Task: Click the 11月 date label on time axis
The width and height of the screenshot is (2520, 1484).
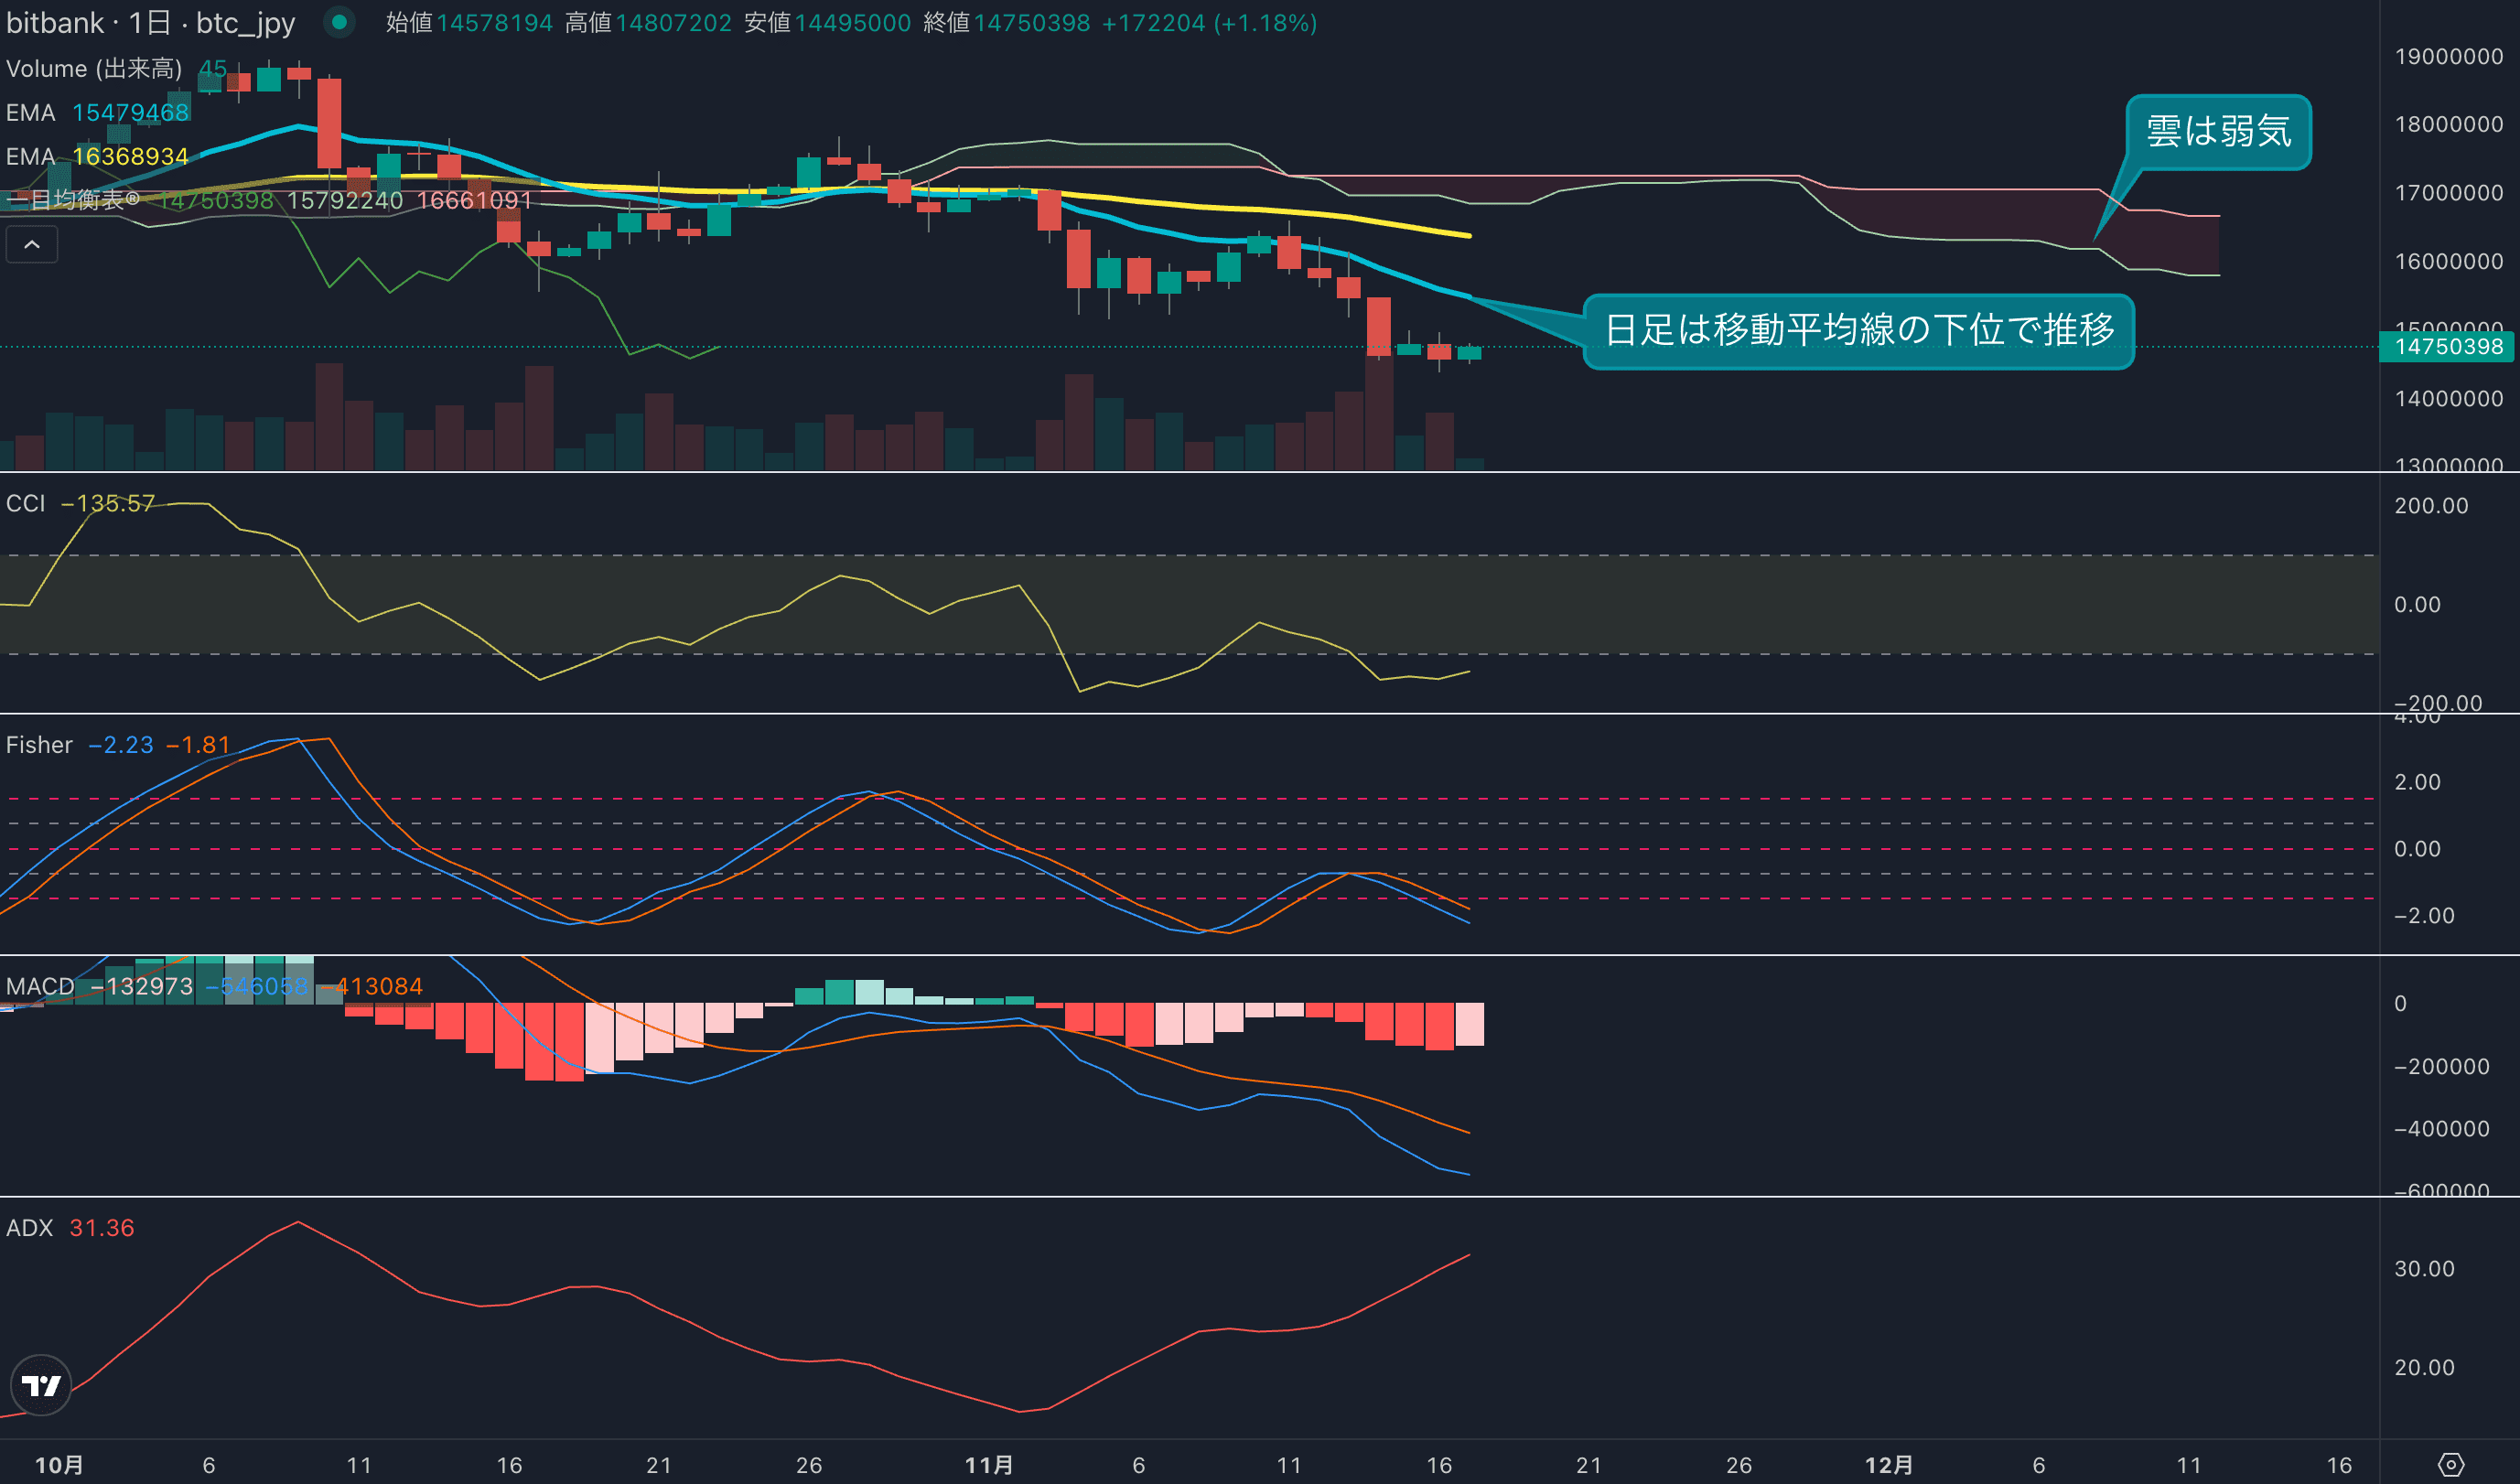Action: pyautogui.click(x=988, y=1465)
